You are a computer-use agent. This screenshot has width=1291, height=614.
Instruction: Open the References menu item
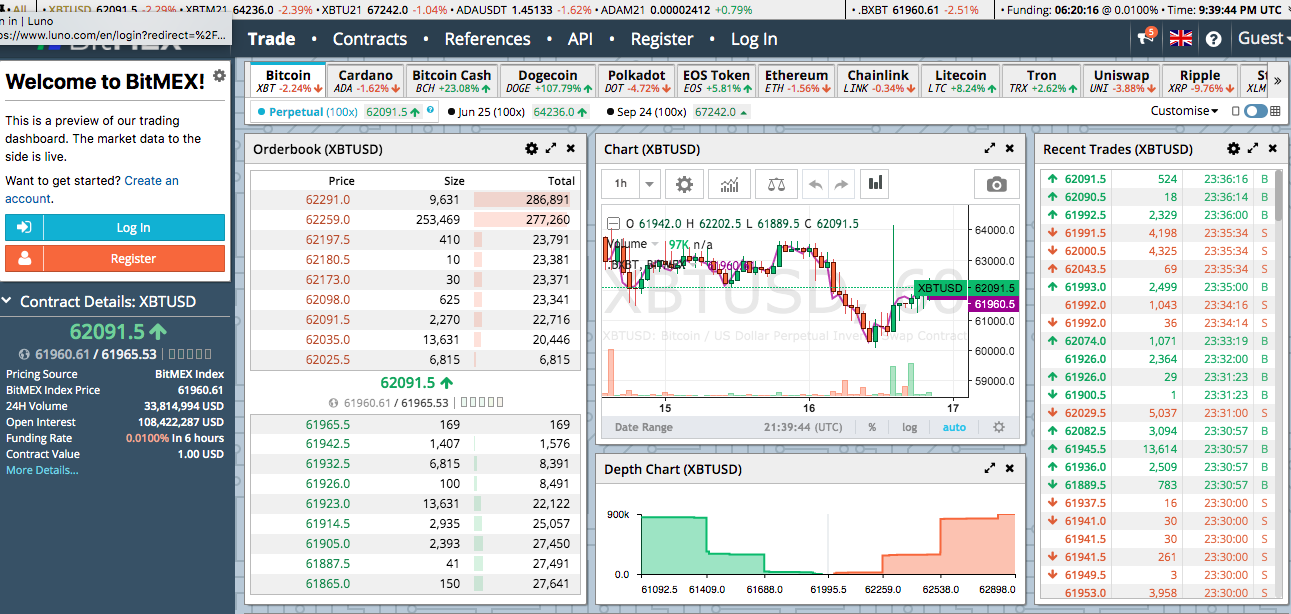pos(488,39)
